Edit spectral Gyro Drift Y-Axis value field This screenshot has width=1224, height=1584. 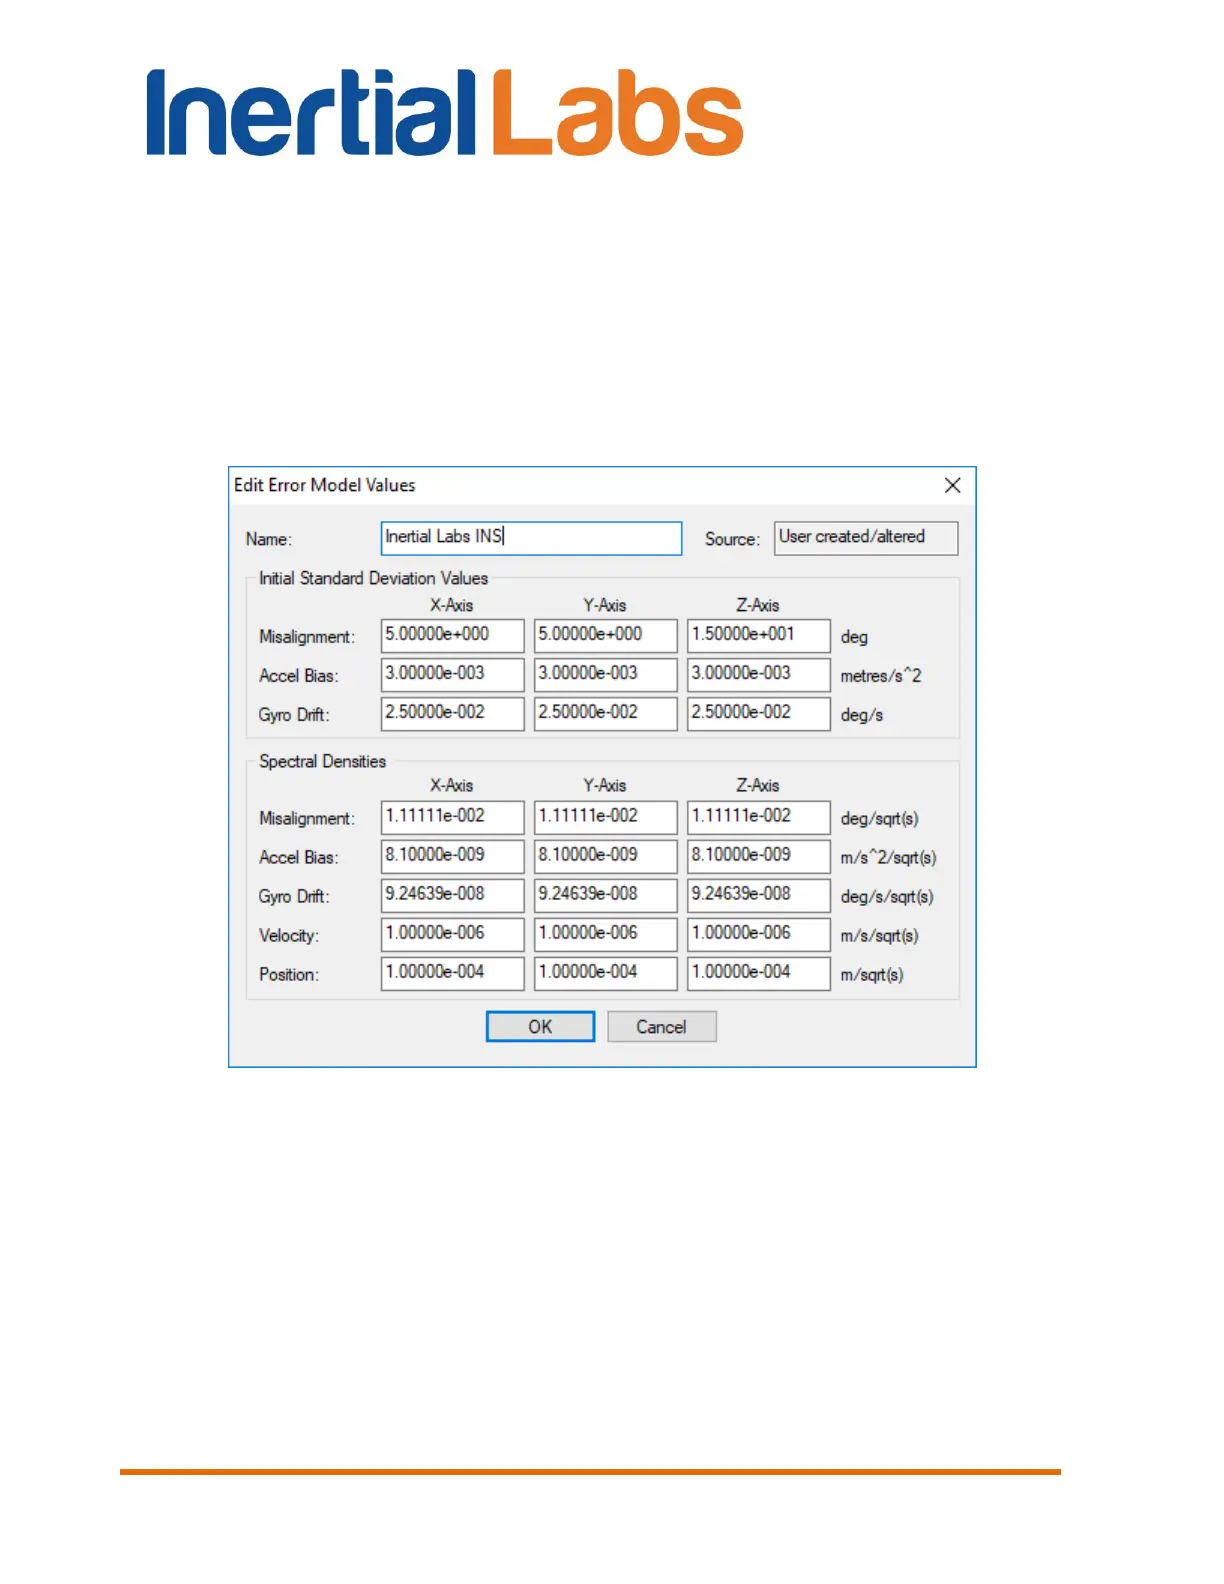click(x=605, y=895)
